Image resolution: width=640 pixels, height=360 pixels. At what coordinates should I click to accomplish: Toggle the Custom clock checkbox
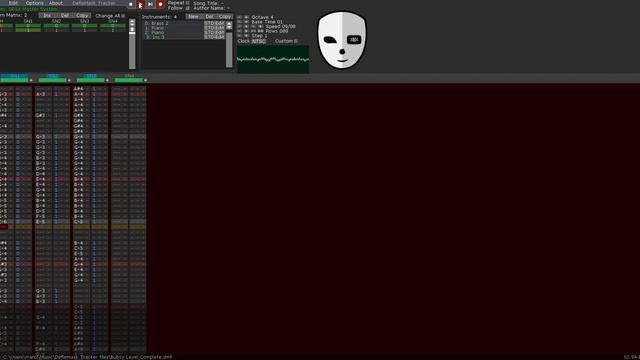click(x=296, y=41)
